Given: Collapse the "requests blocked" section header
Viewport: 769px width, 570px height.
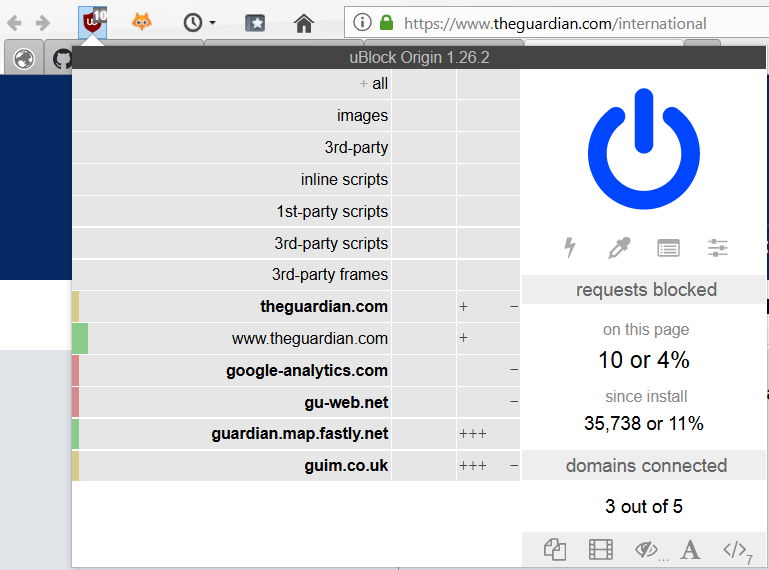Looking at the screenshot, I should tap(644, 289).
